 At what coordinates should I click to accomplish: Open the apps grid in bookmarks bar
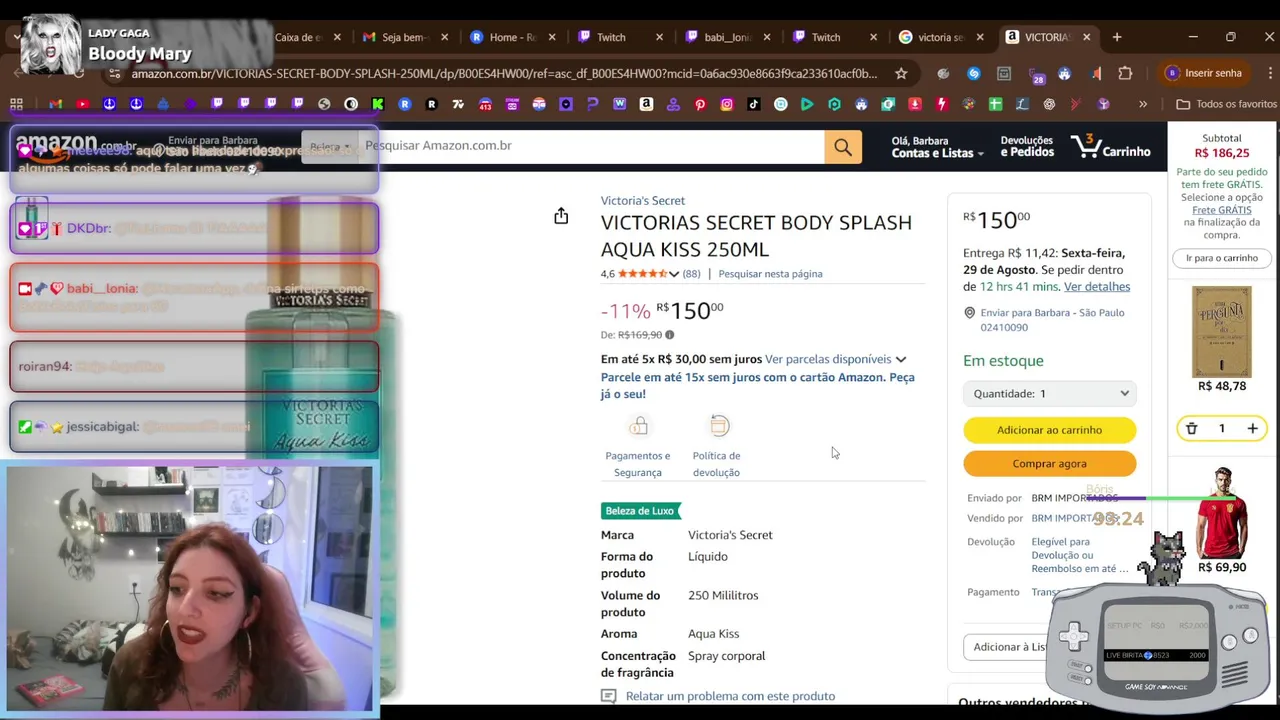16,104
